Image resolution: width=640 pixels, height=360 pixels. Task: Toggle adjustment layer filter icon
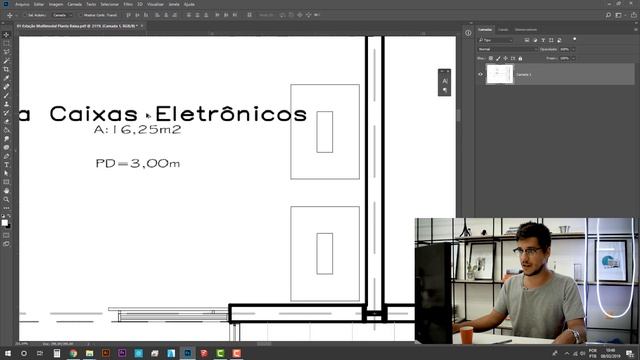tap(535, 40)
